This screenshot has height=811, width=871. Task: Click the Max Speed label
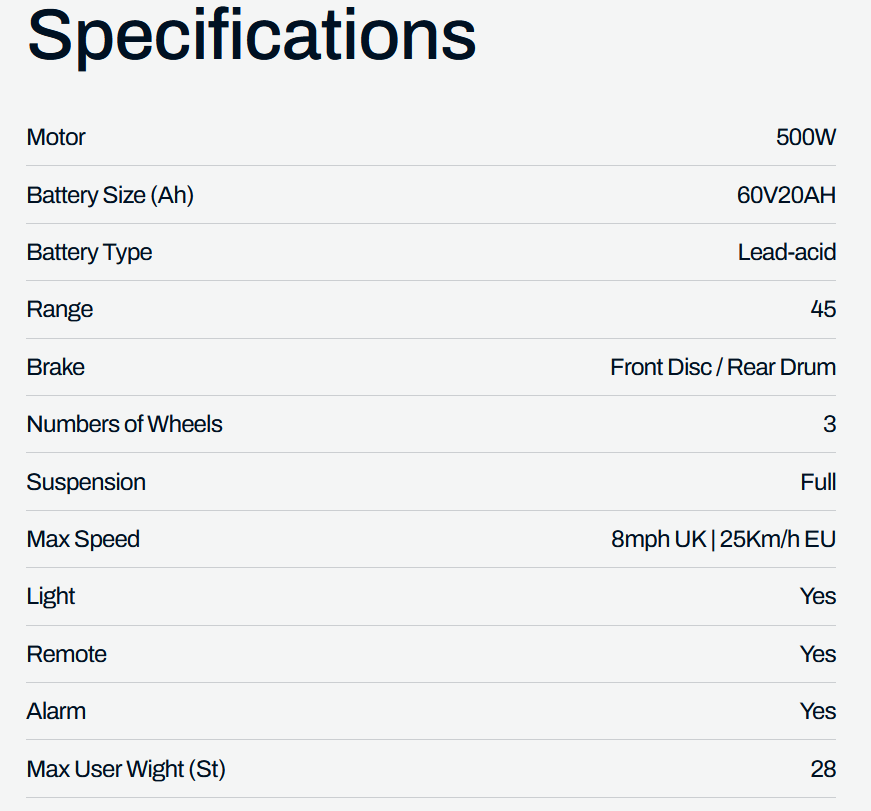pyautogui.click(x=83, y=539)
